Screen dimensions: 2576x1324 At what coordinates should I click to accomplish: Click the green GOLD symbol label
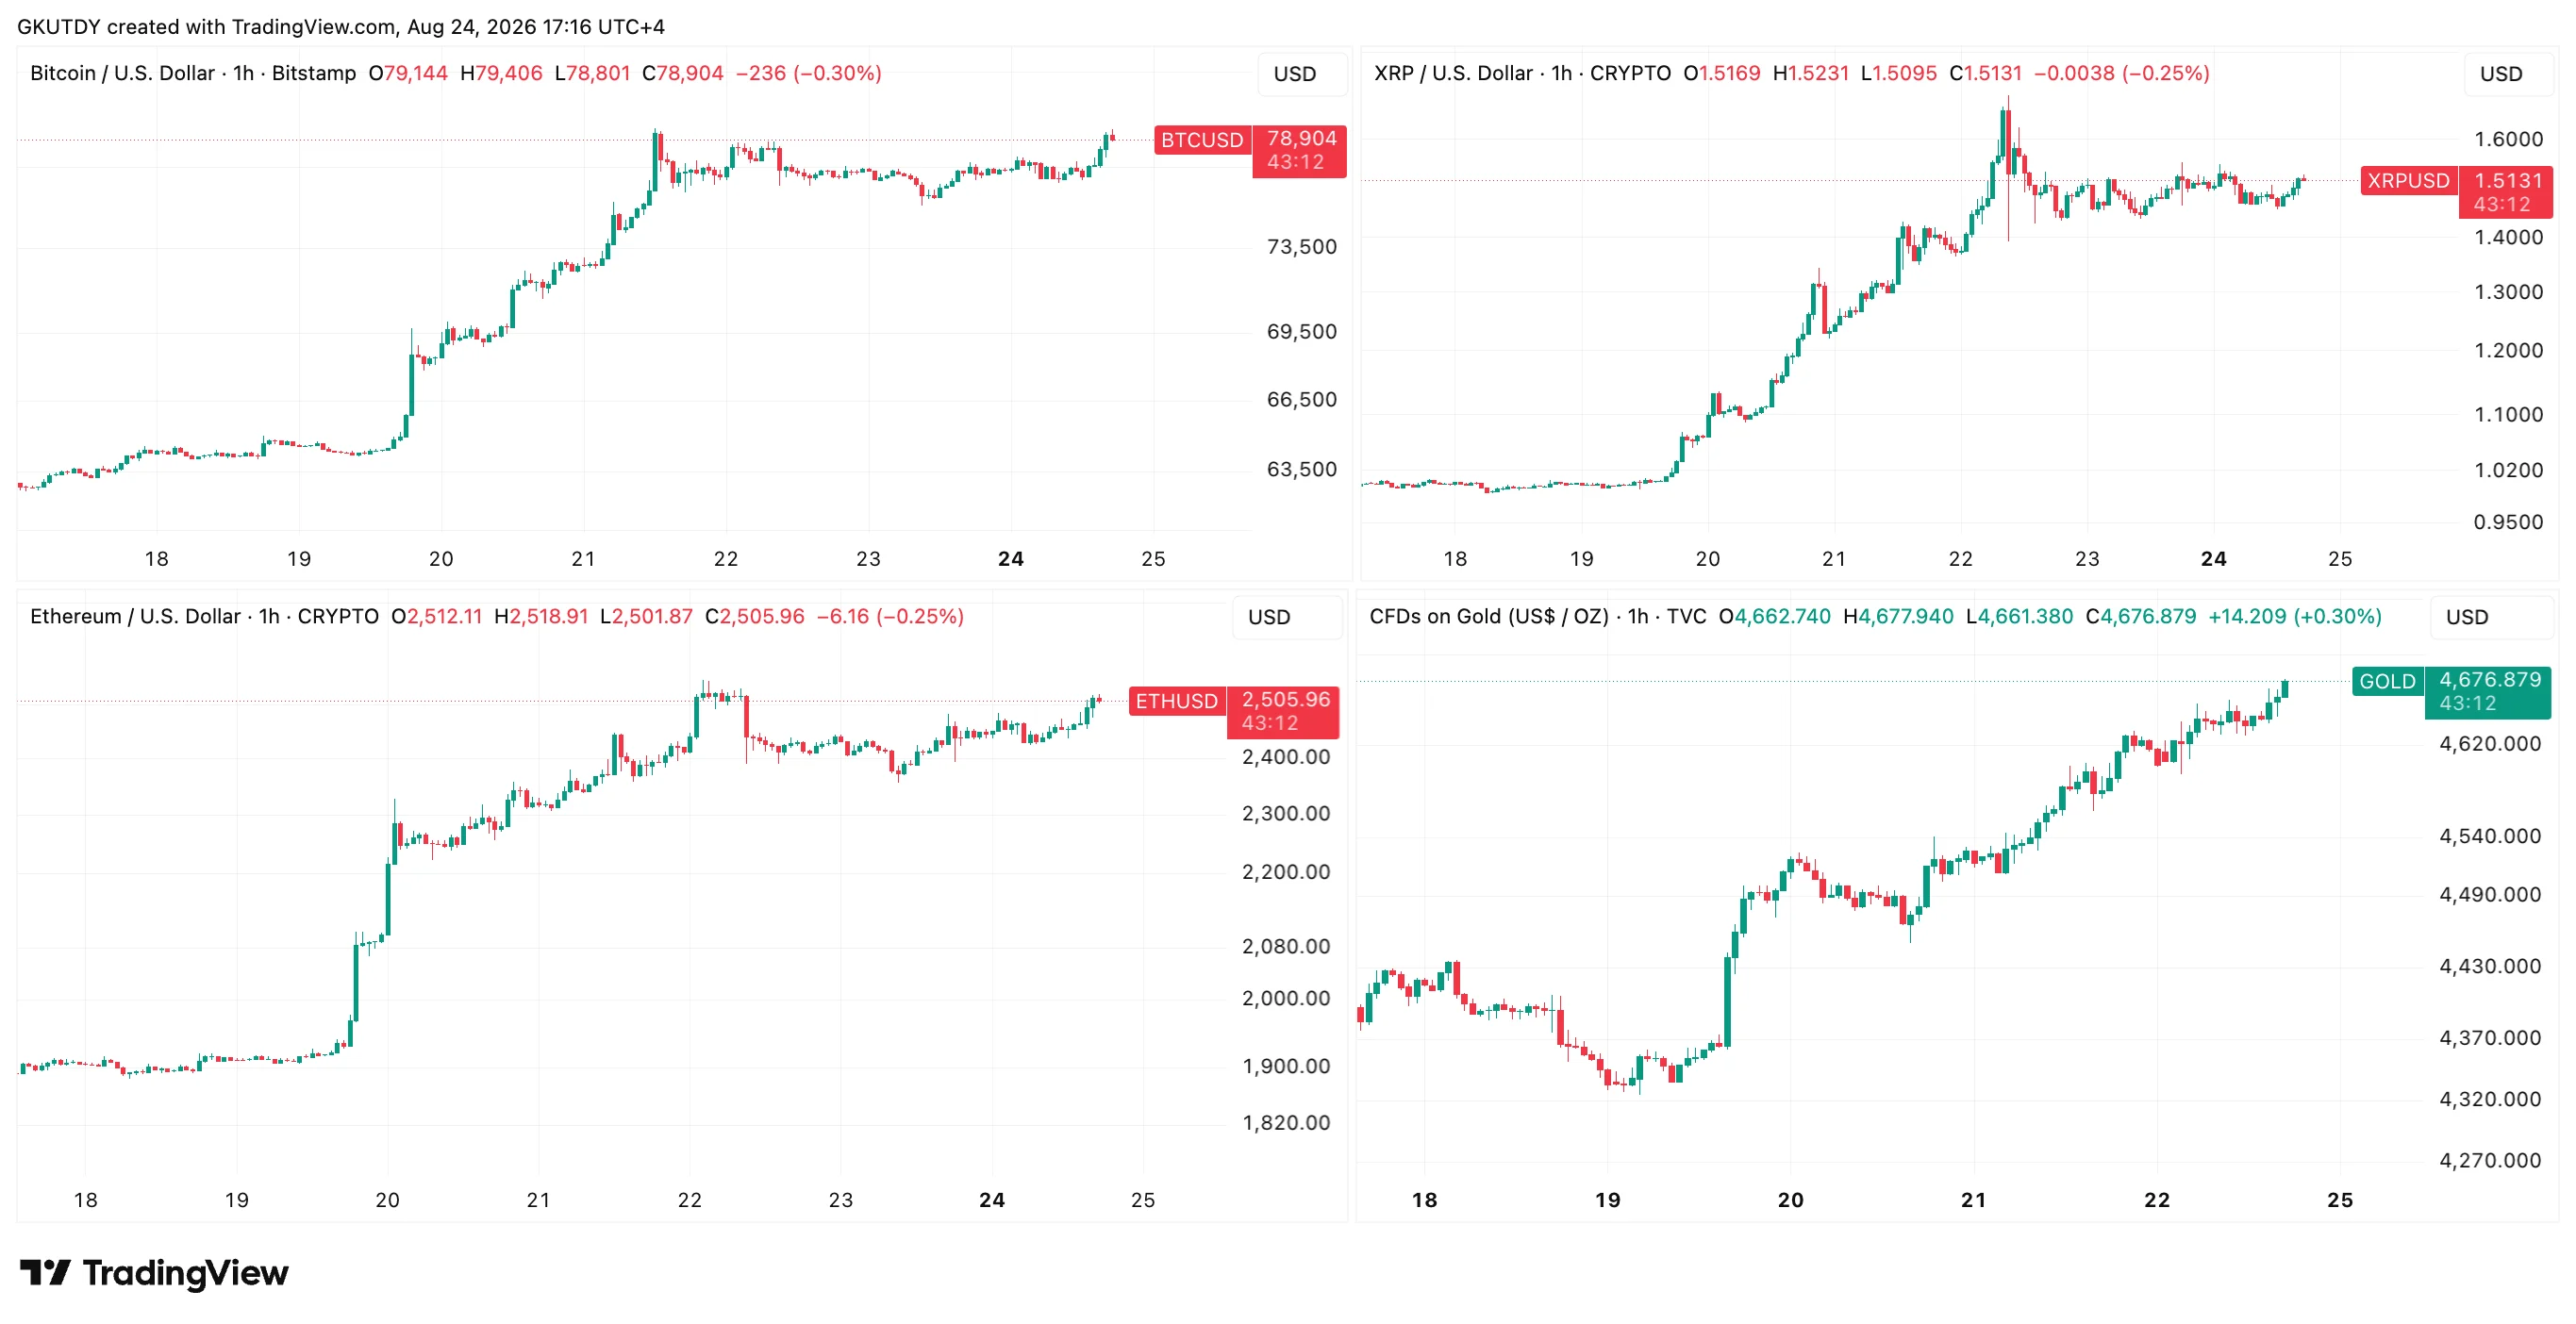click(x=2387, y=681)
